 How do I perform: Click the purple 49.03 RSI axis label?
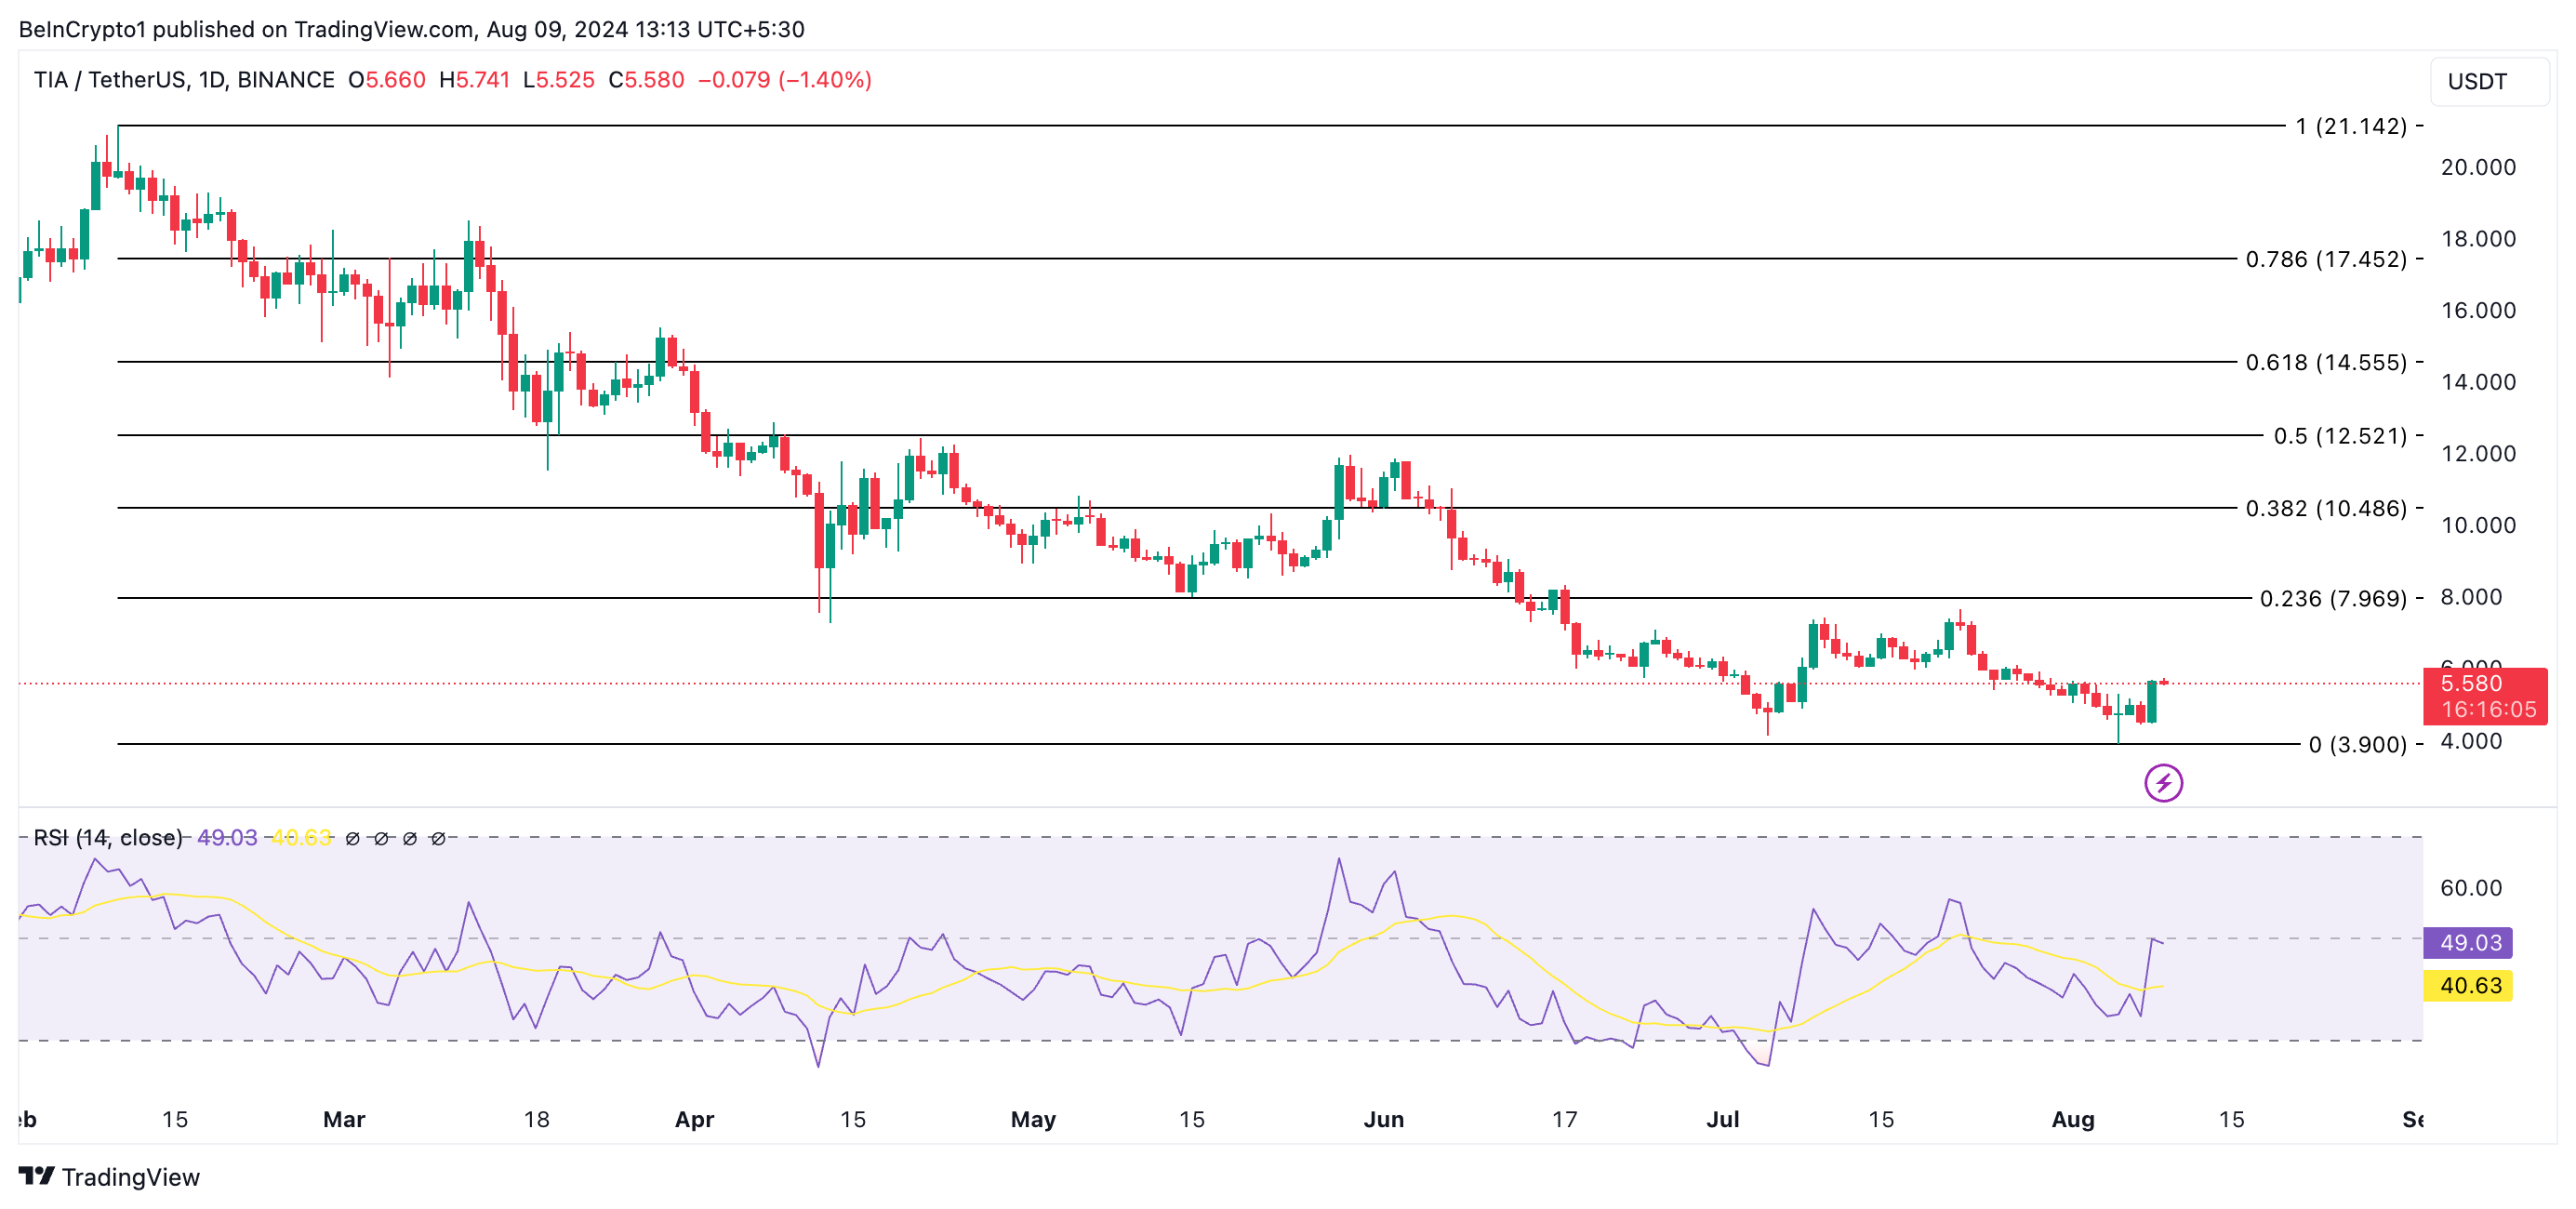(2468, 942)
